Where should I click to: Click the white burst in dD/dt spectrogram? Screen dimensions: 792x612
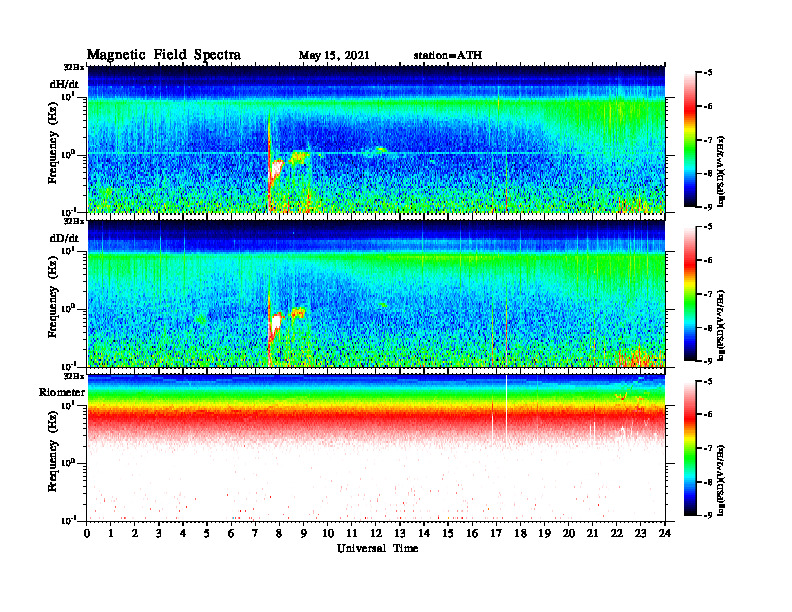click(276, 322)
